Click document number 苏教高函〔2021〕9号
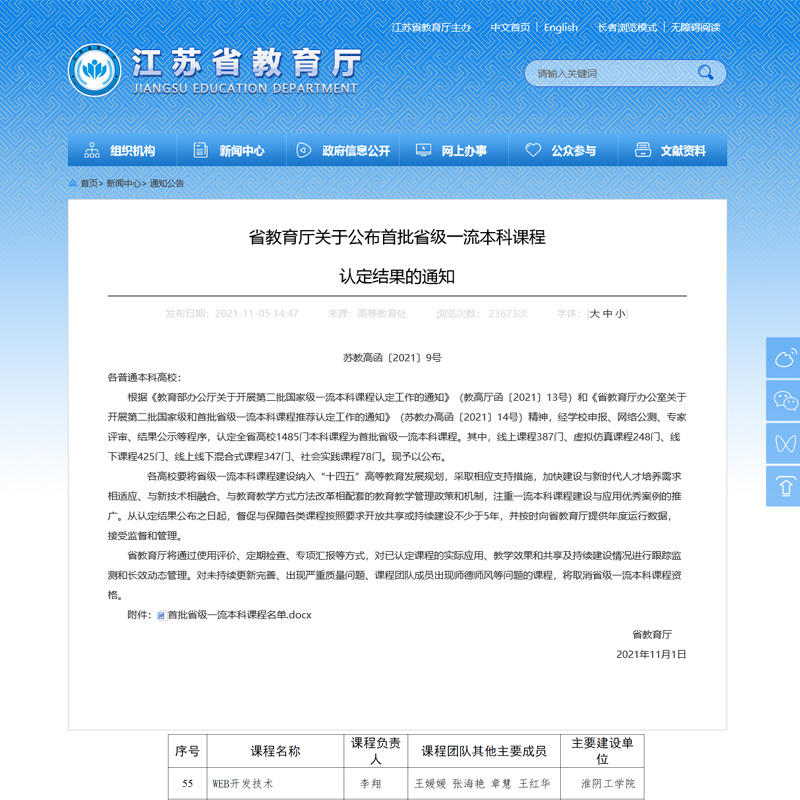Viewport: 800px width, 800px height. (392, 358)
